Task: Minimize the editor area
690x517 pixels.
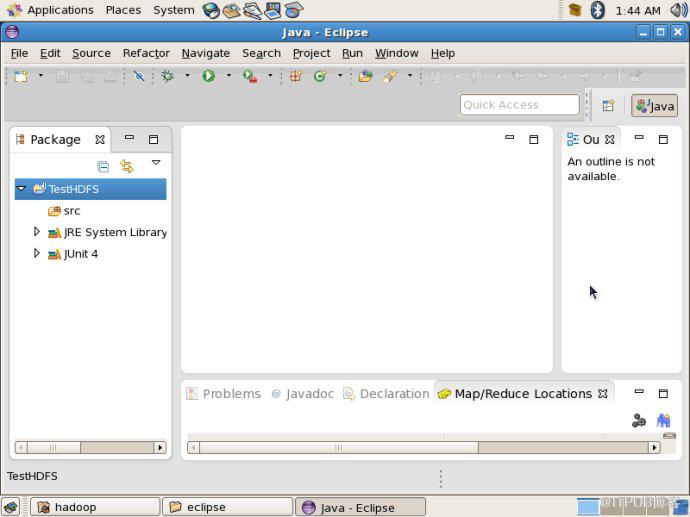Action: (x=510, y=137)
